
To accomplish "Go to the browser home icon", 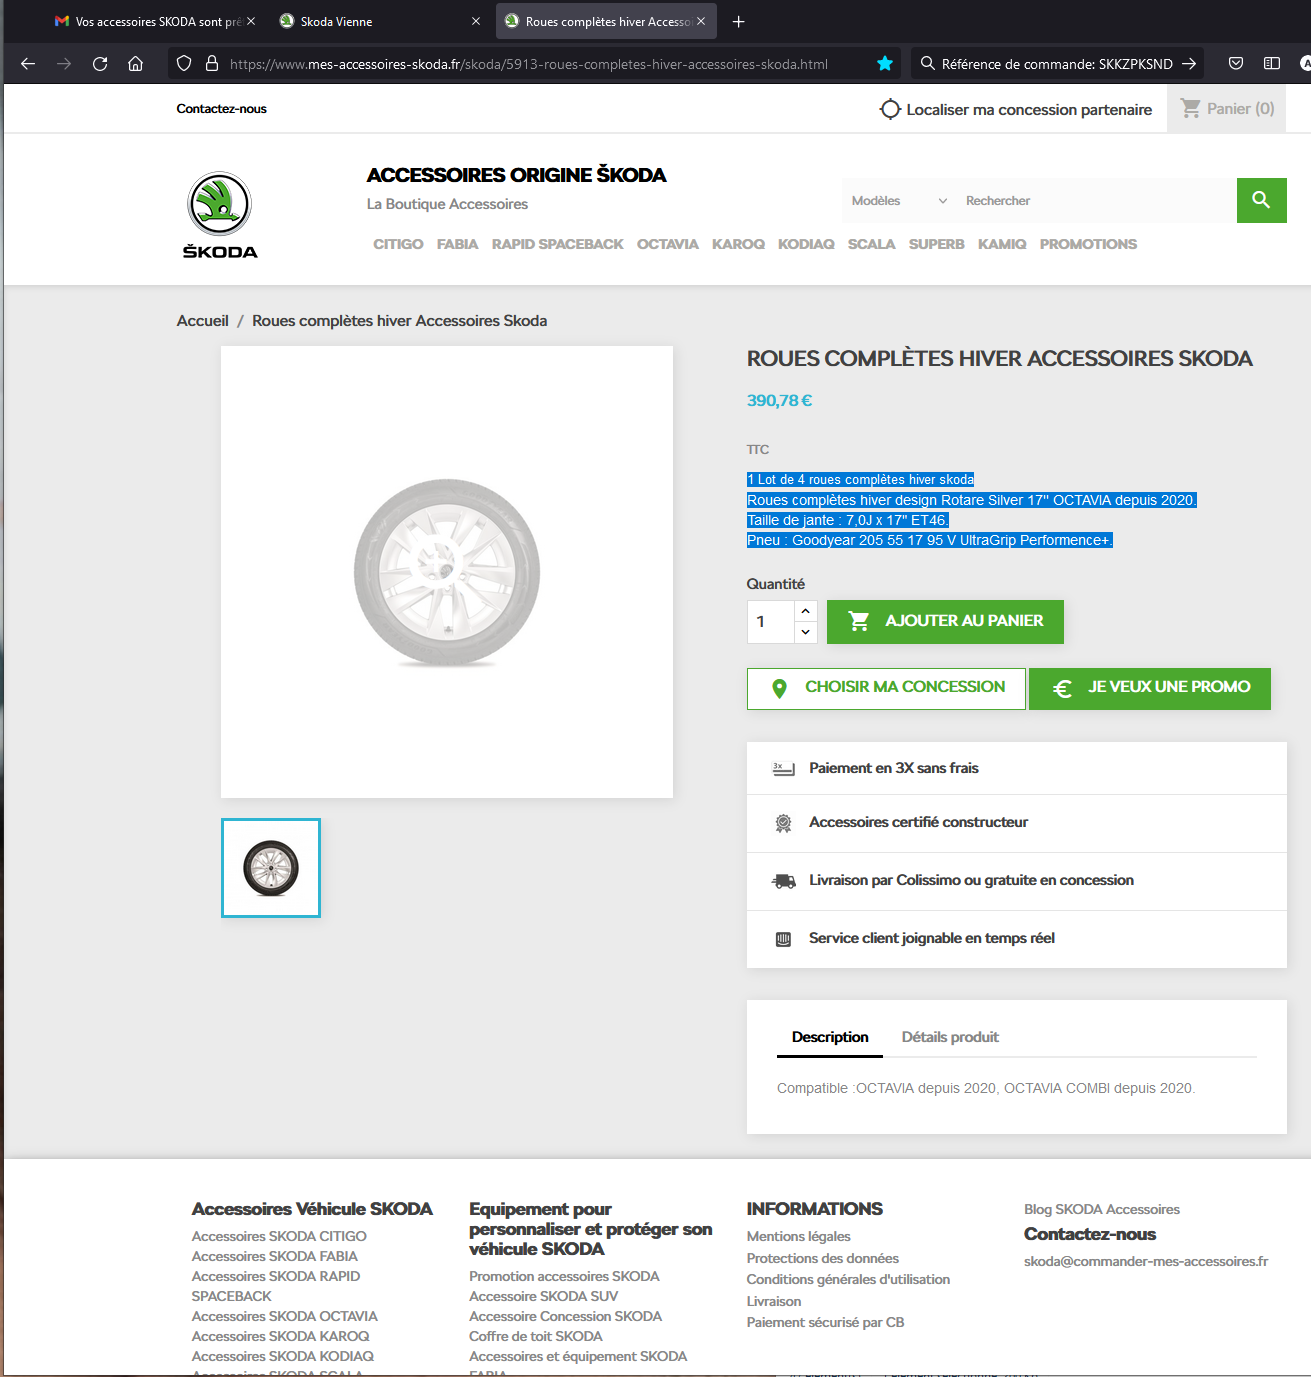I will pyautogui.click(x=136, y=64).
